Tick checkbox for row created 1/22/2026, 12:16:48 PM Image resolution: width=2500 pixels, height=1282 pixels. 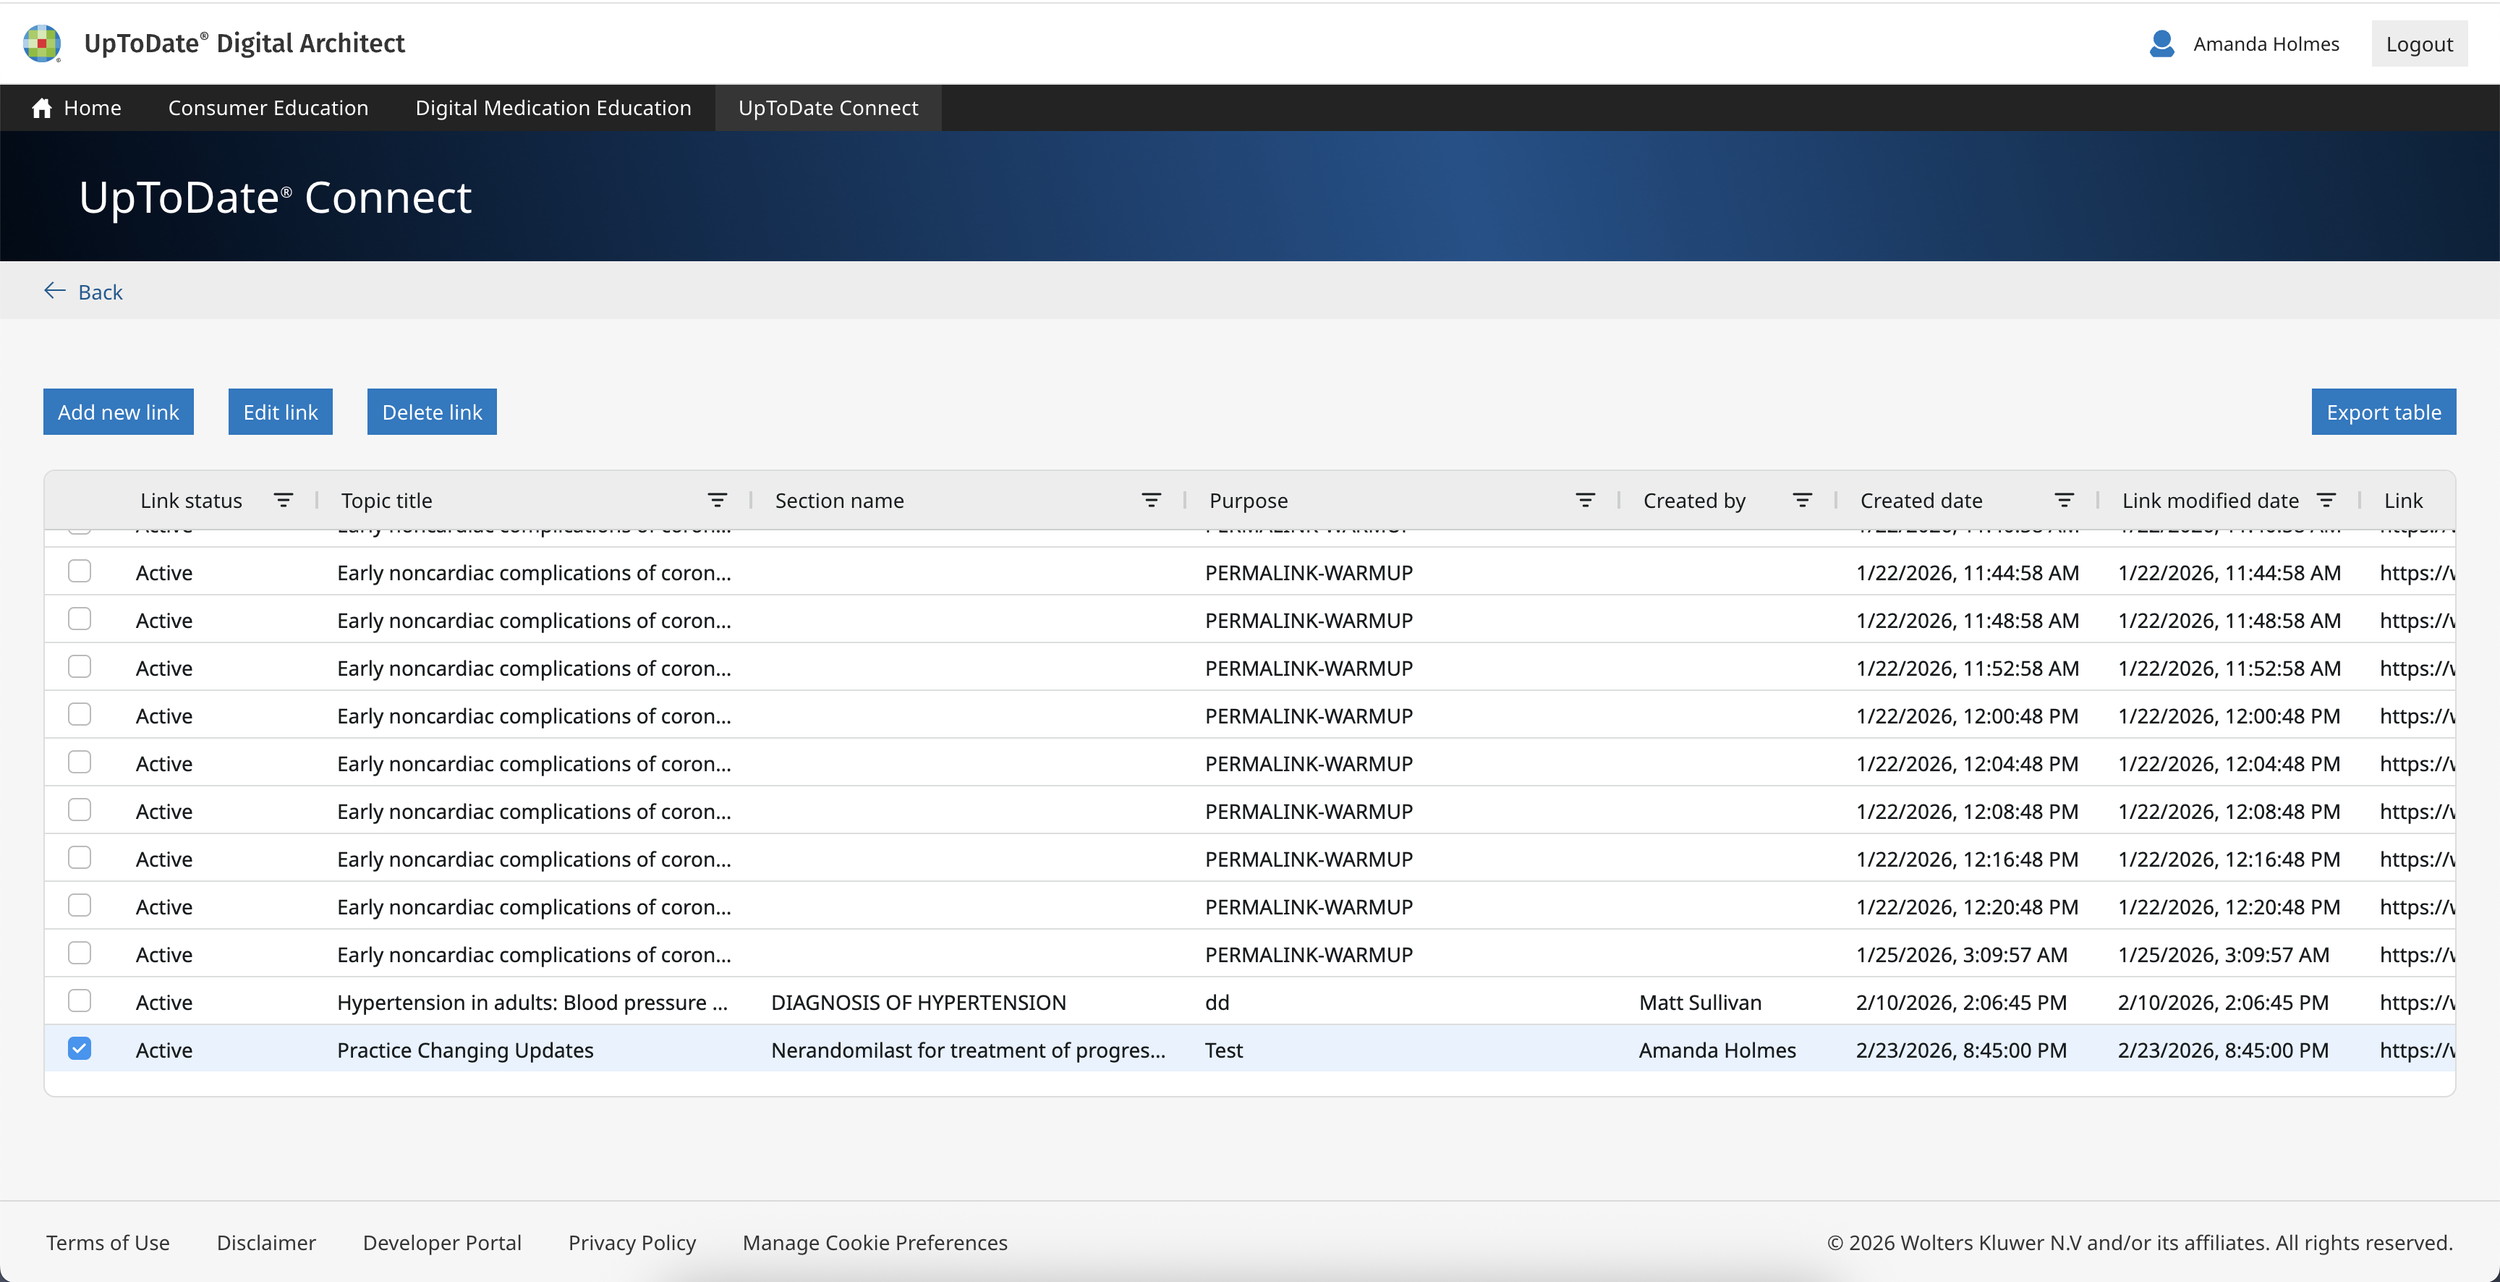(x=79, y=858)
